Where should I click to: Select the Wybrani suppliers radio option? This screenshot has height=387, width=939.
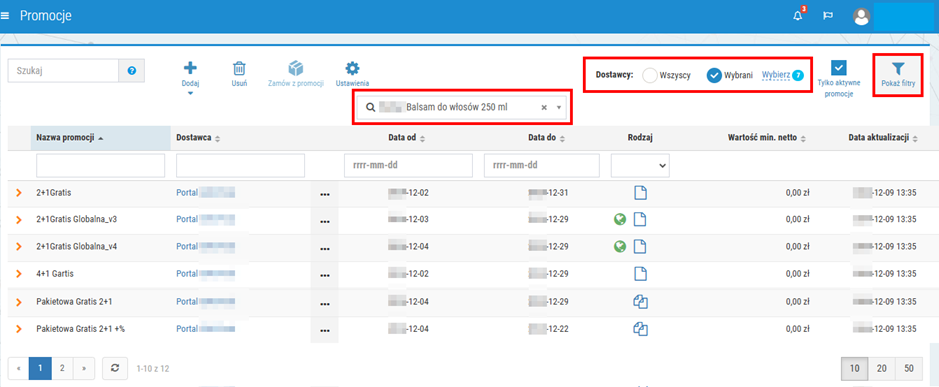pyautogui.click(x=714, y=75)
